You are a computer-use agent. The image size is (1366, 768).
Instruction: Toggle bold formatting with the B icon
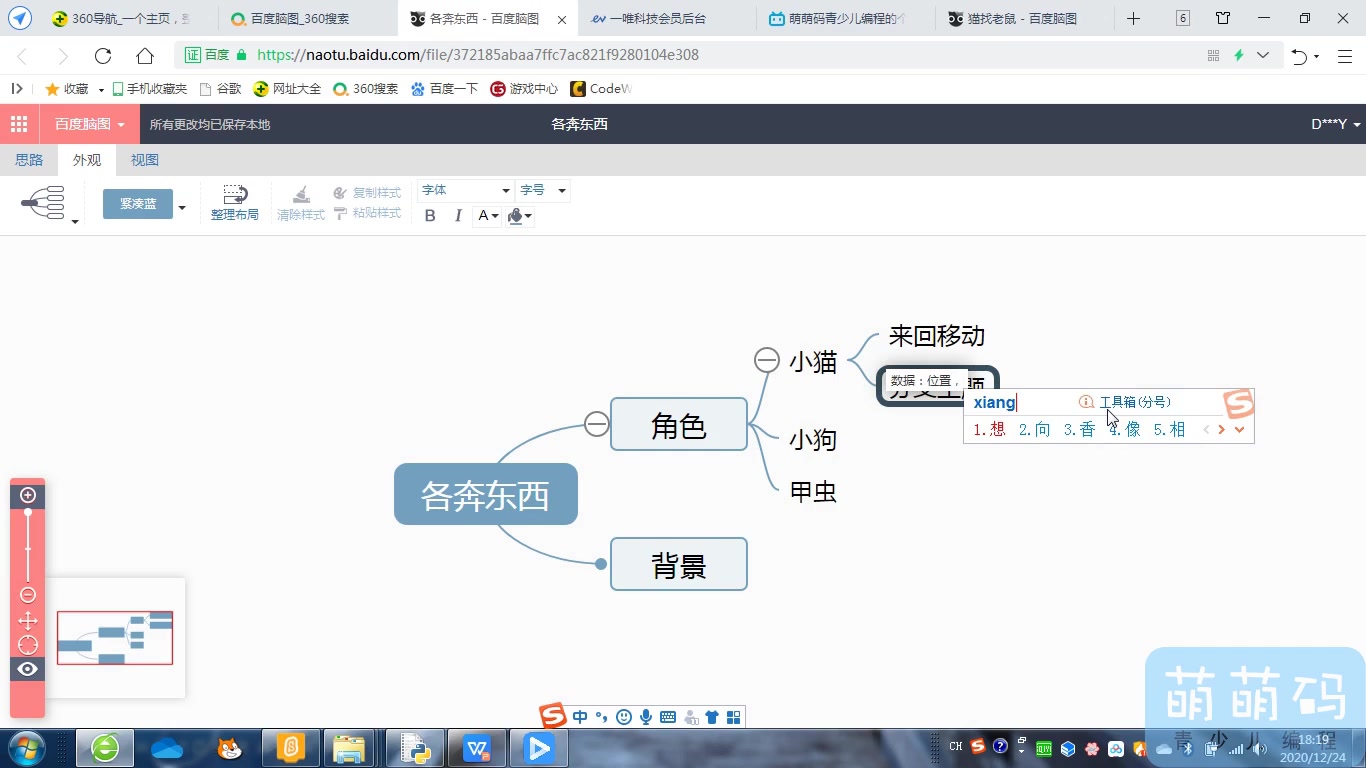click(x=429, y=216)
